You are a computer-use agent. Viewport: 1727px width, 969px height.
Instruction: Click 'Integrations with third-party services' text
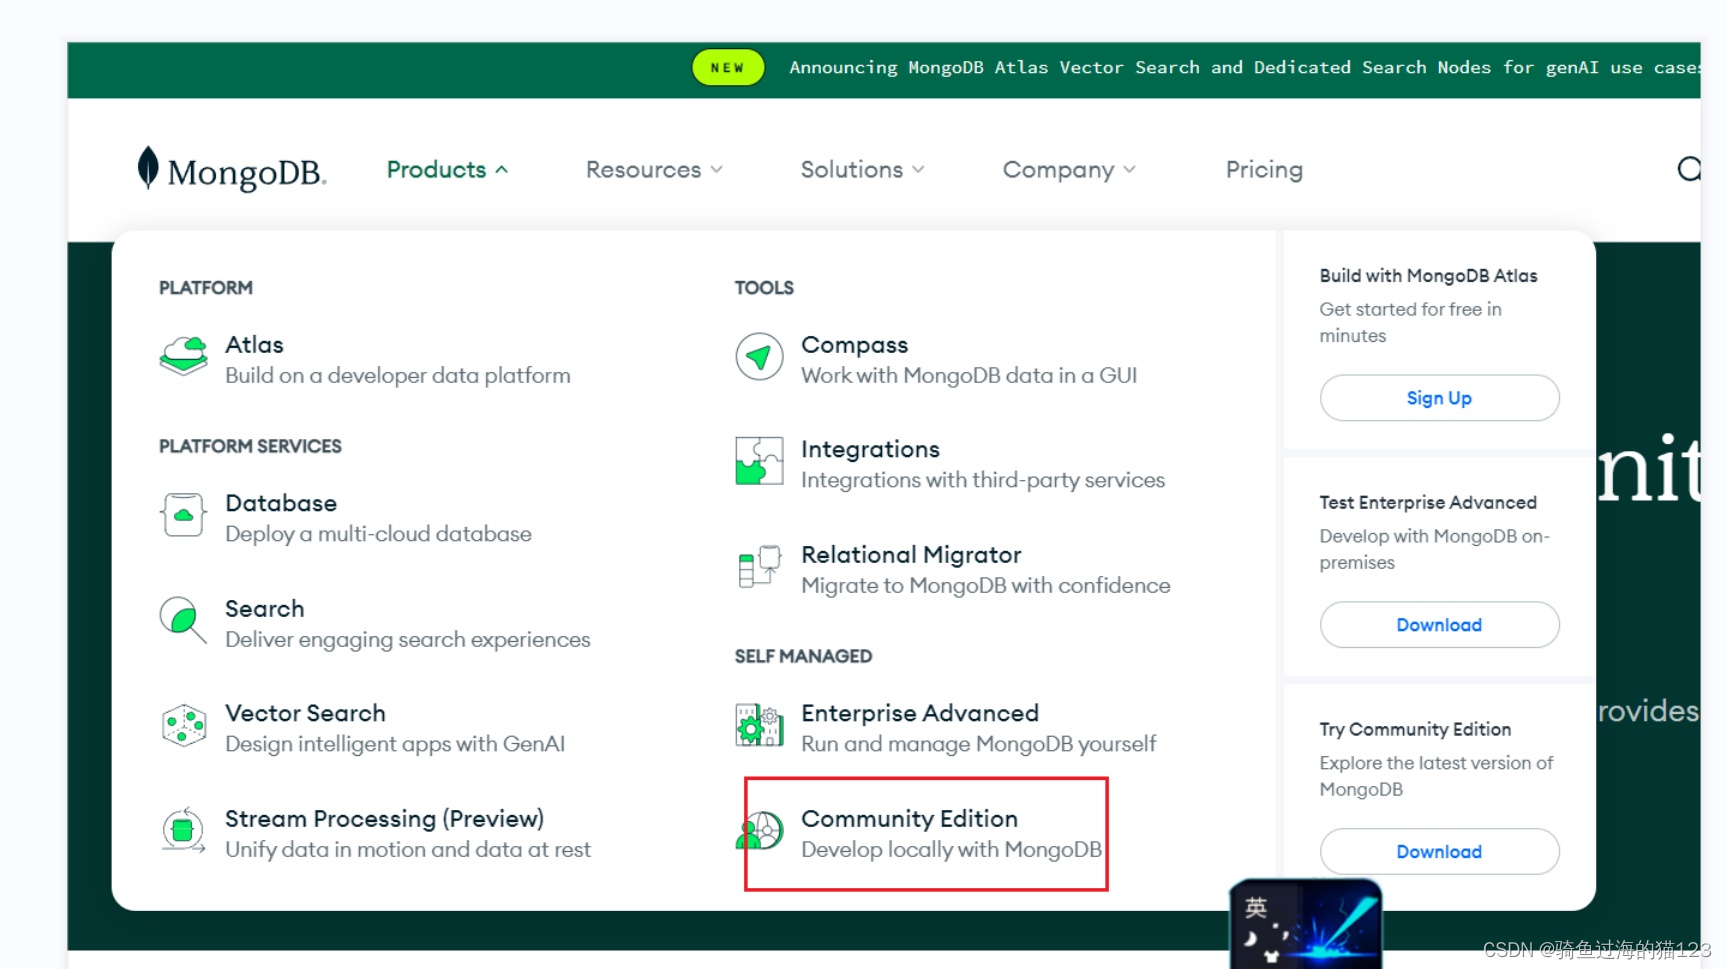pyautogui.click(x=983, y=481)
